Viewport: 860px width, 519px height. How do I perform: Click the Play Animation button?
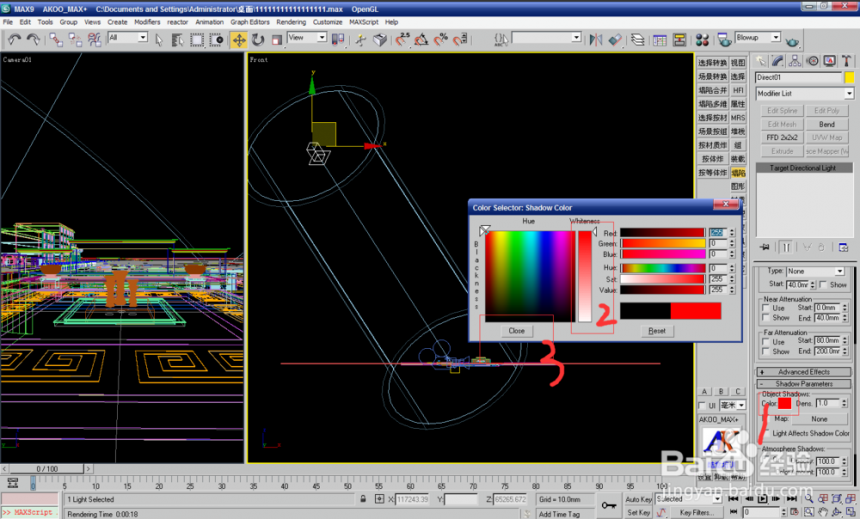coord(762,499)
